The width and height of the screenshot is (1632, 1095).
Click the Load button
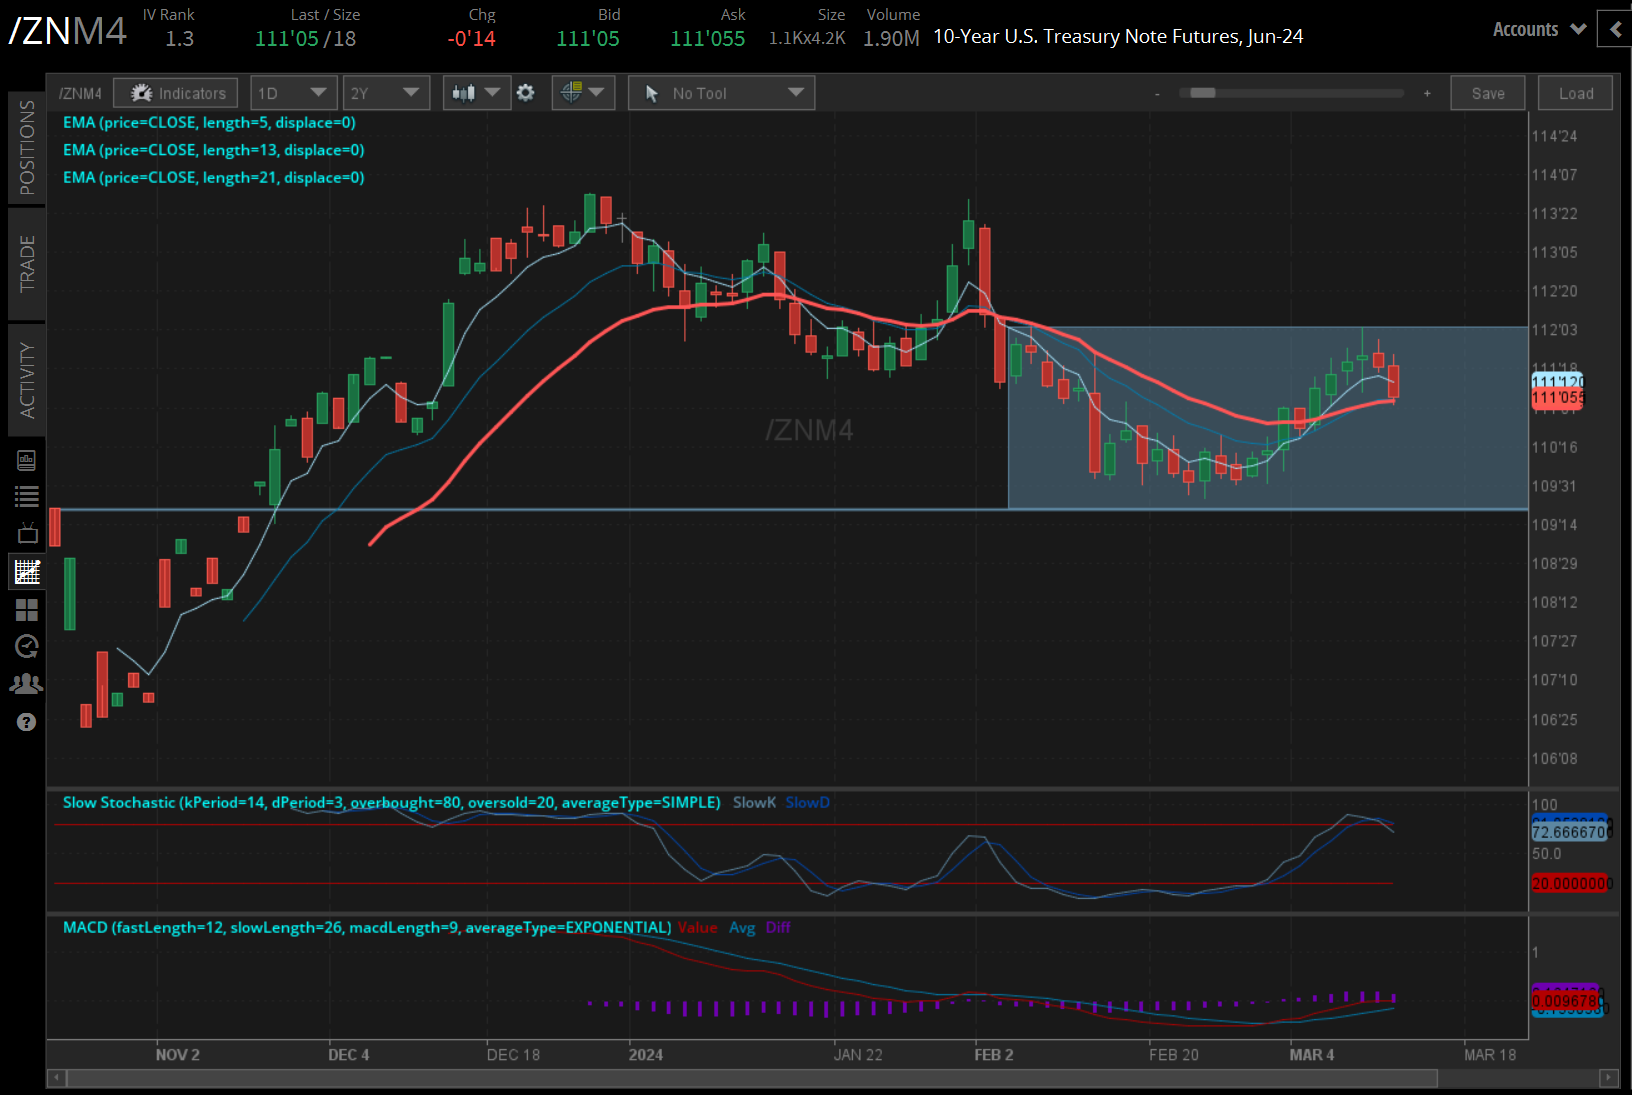(1574, 92)
